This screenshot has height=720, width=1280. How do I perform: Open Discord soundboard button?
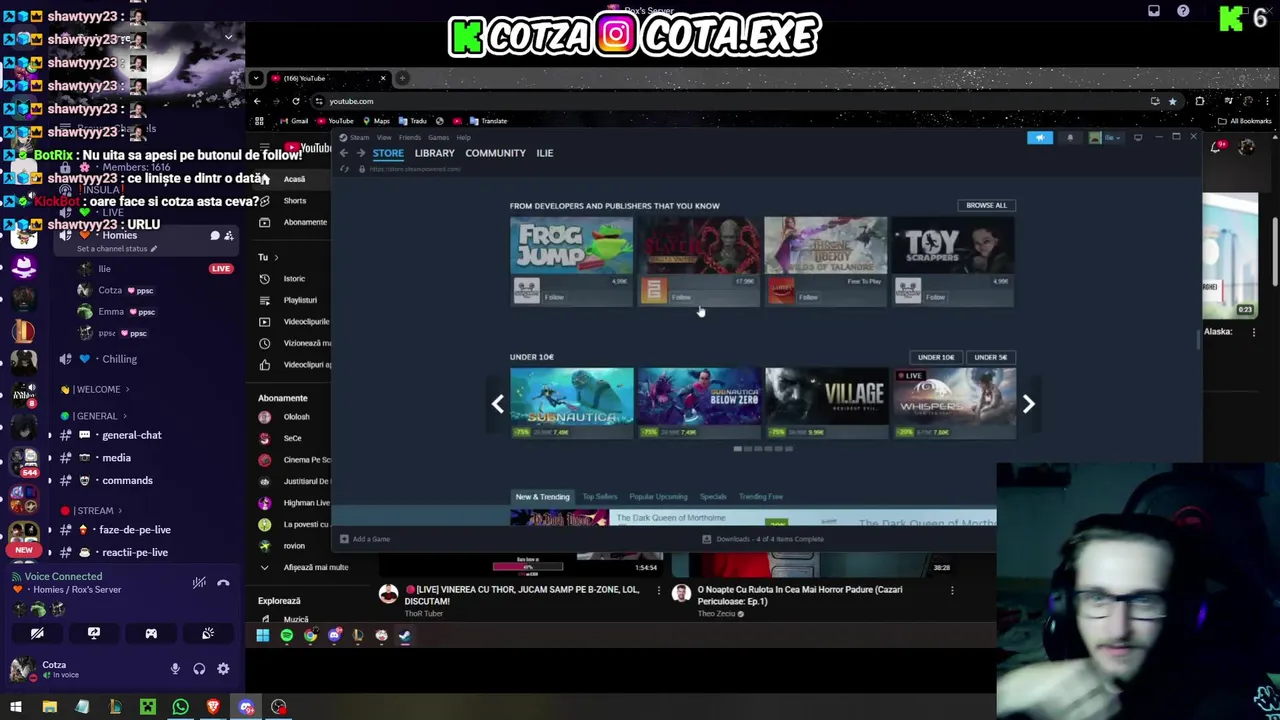click(x=208, y=633)
